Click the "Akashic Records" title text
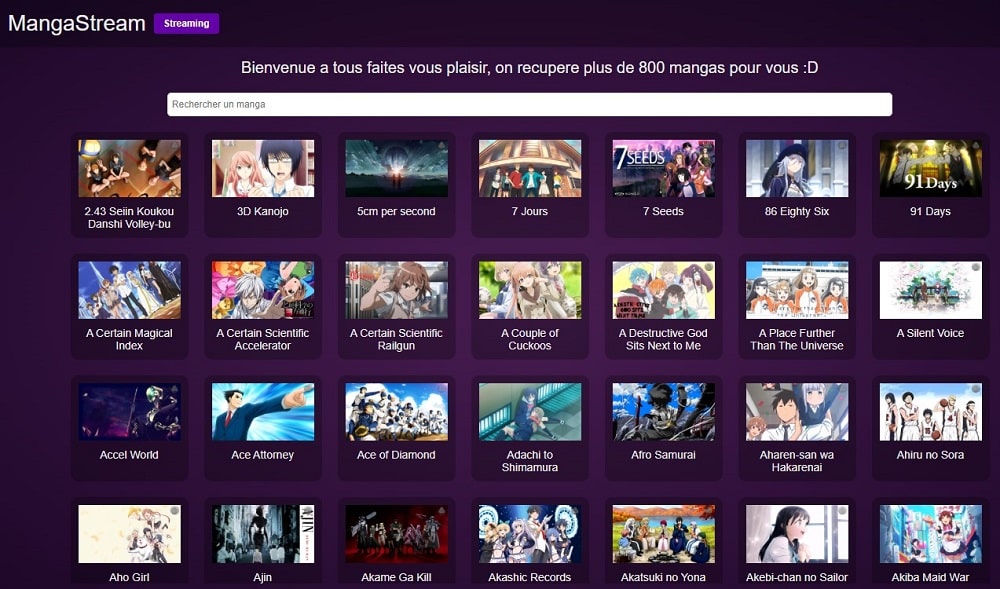 click(530, 578)
